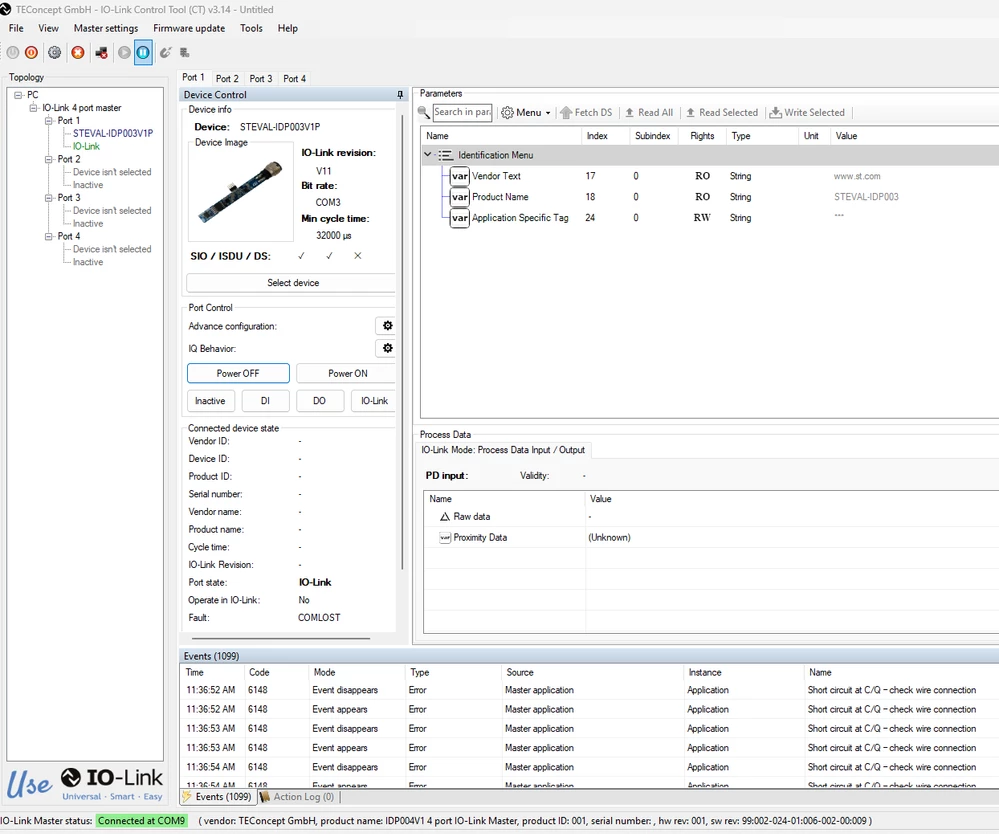Open the Tools menu

251,28
